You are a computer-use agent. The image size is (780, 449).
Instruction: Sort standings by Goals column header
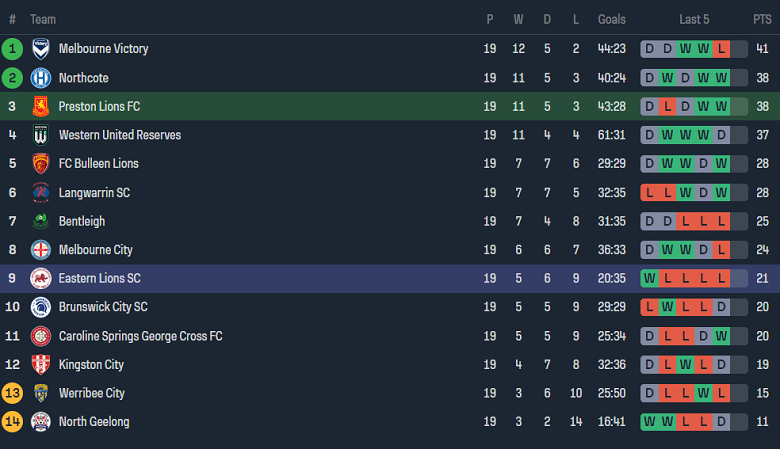click(612, 19)
